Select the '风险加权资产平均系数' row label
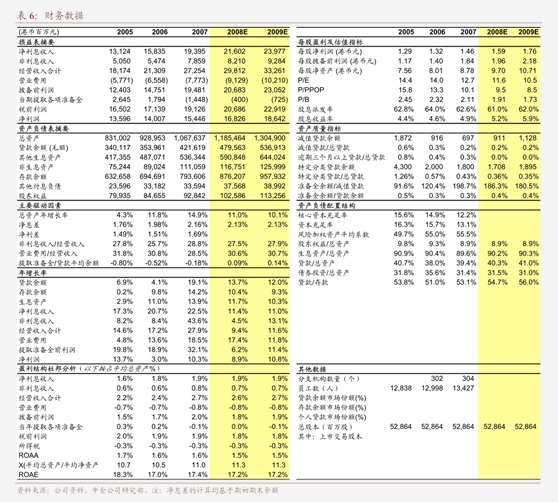This screenshot has width=558, height=502. click(333, 234)
